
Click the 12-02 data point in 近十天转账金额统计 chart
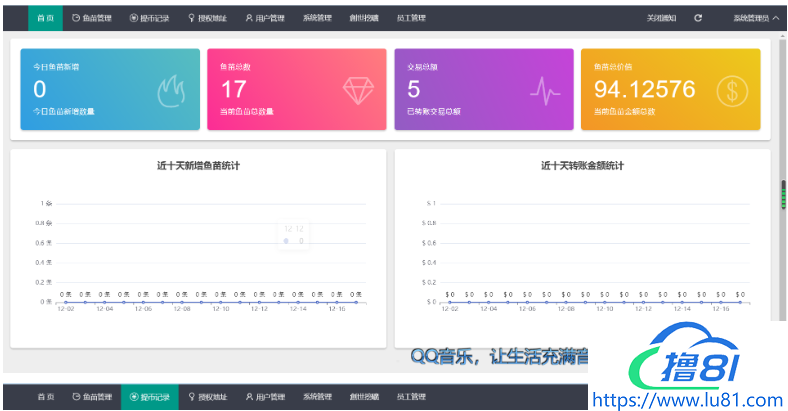pyautogui.click(x=450, y=301)
